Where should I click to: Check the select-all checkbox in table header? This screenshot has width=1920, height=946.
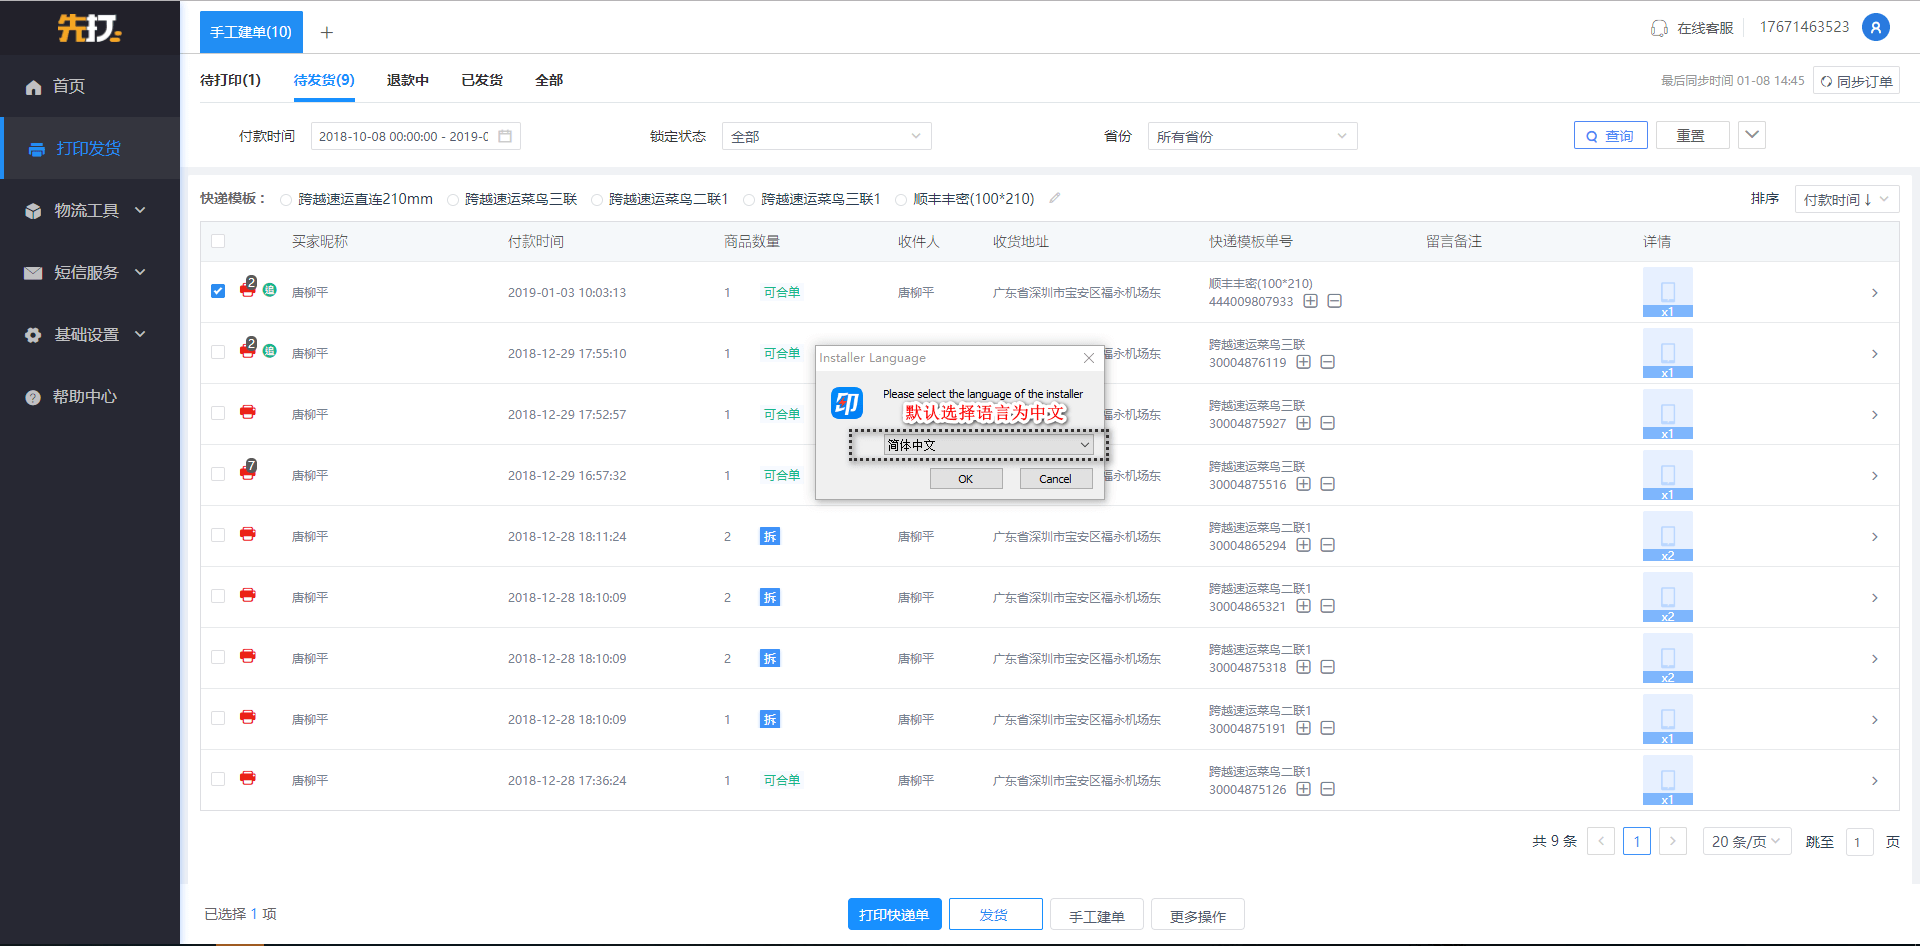[x=218, y=241]
